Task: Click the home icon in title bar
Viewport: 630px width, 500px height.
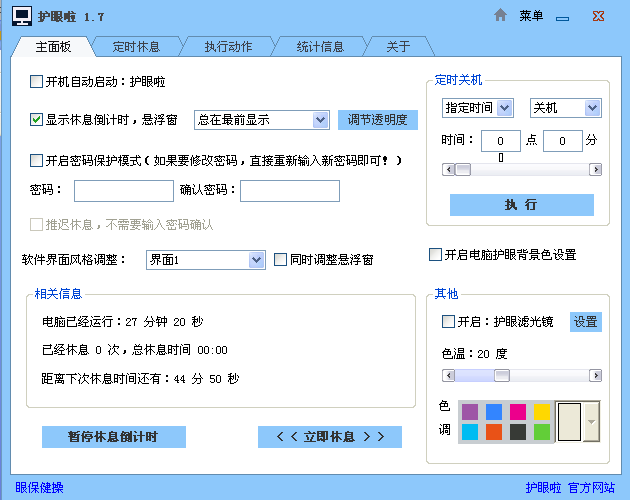Action: tap(500, 15)
